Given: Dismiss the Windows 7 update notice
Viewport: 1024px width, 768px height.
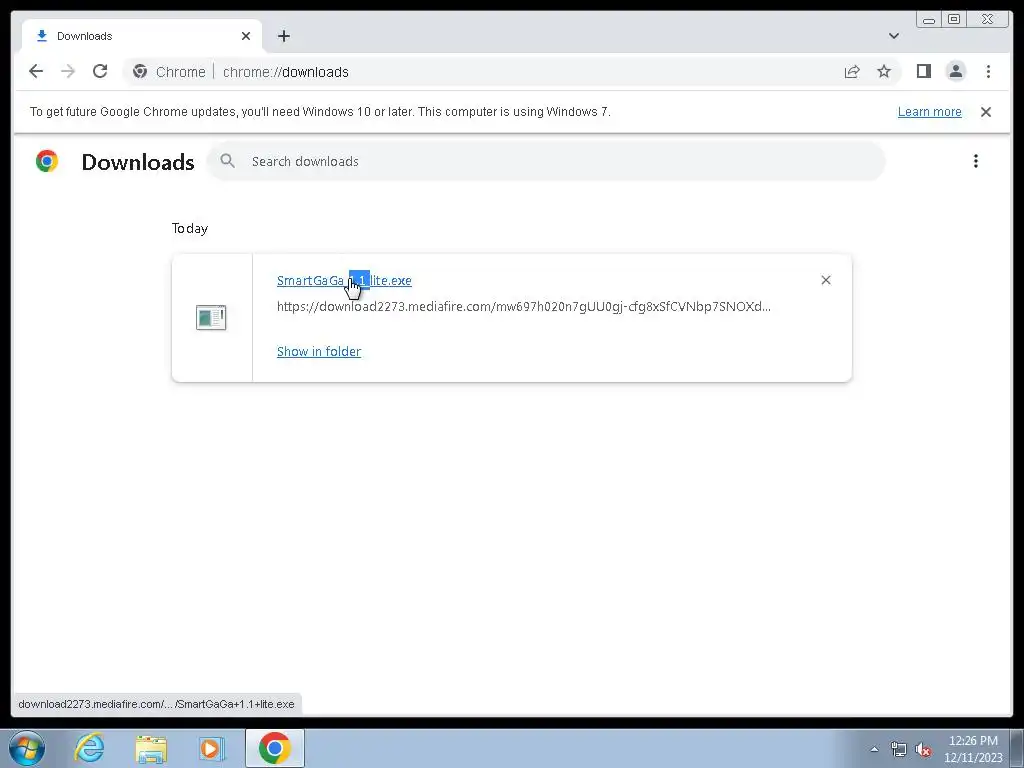Looking at the screenshot, I should [x=986, y=112].
